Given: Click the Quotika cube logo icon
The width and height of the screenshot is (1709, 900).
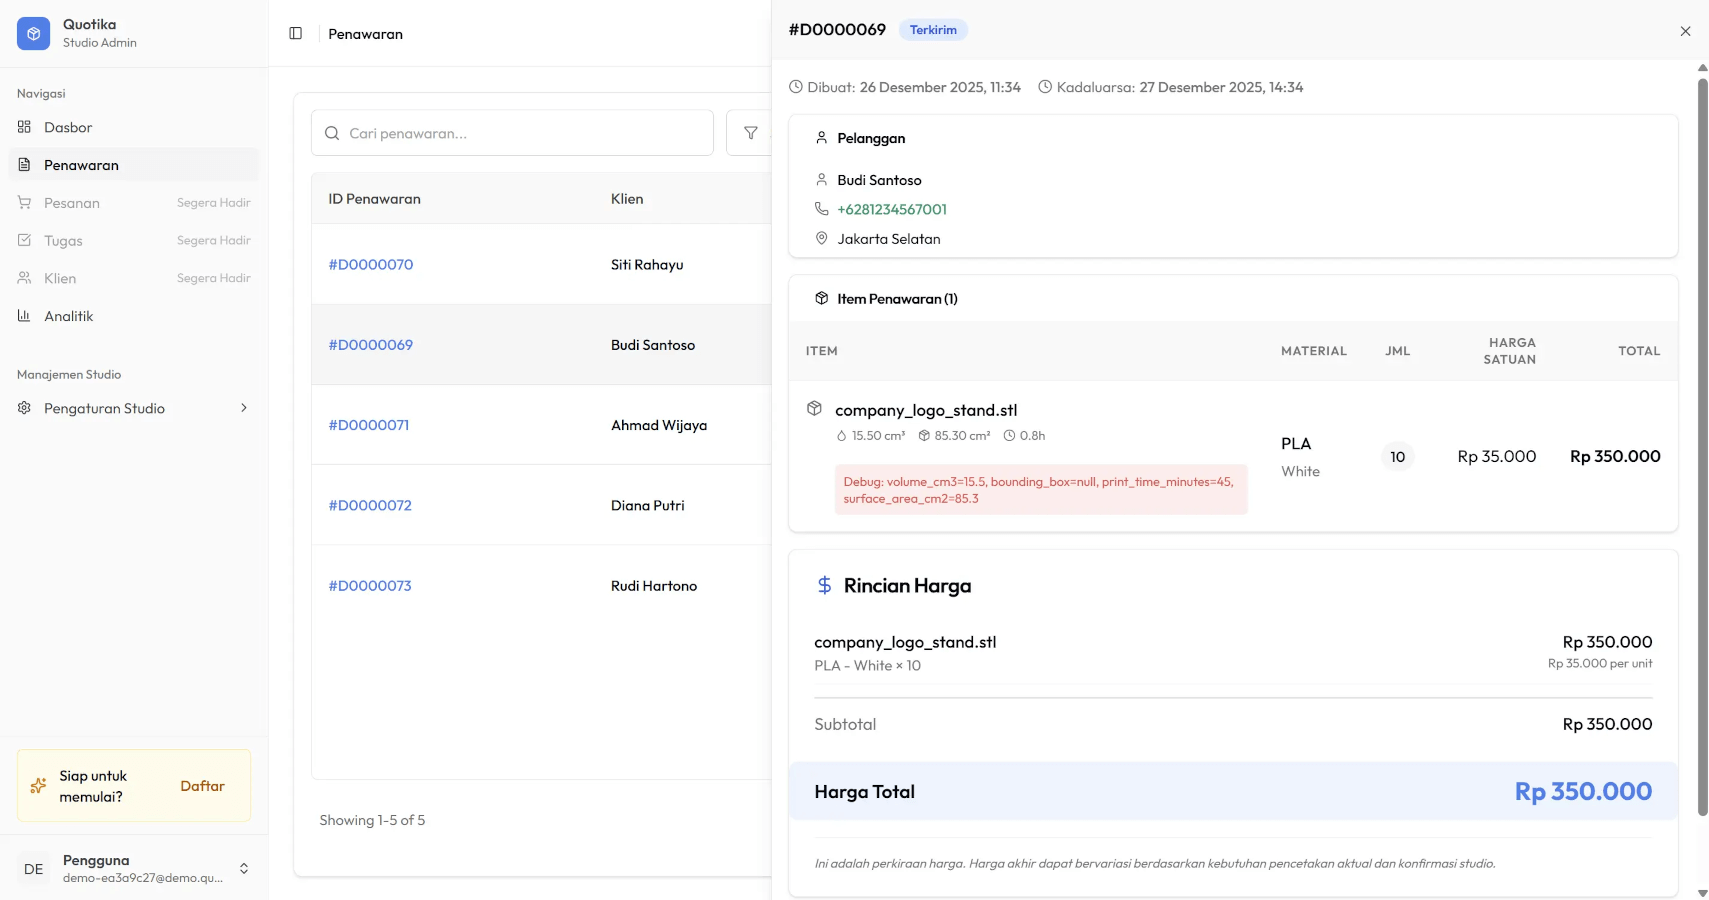Looking at the screenshot, I should pyautogui.click(x=33, y=33).
